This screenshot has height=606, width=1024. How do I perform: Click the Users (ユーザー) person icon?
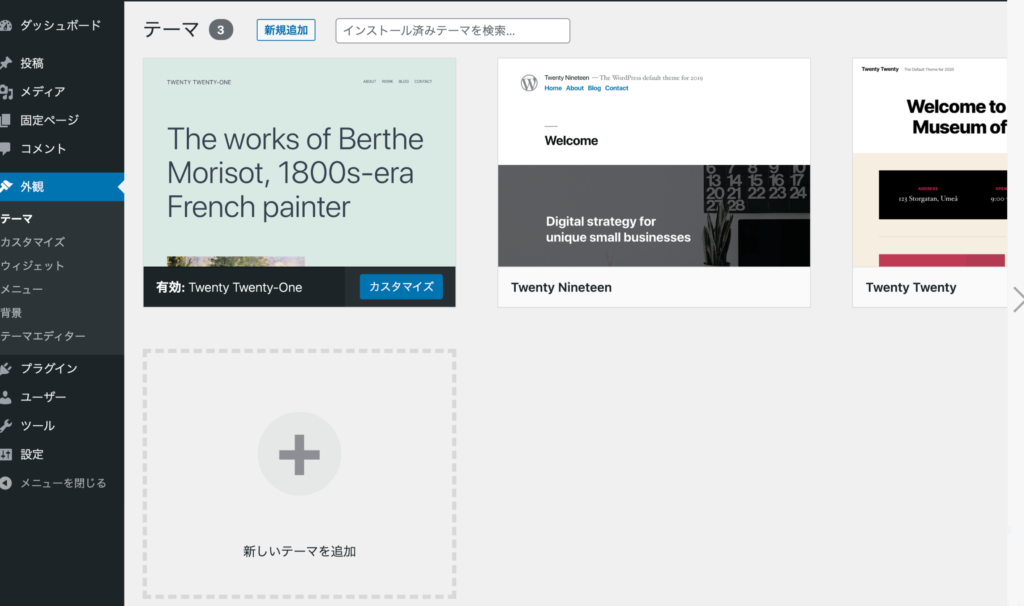6,397
